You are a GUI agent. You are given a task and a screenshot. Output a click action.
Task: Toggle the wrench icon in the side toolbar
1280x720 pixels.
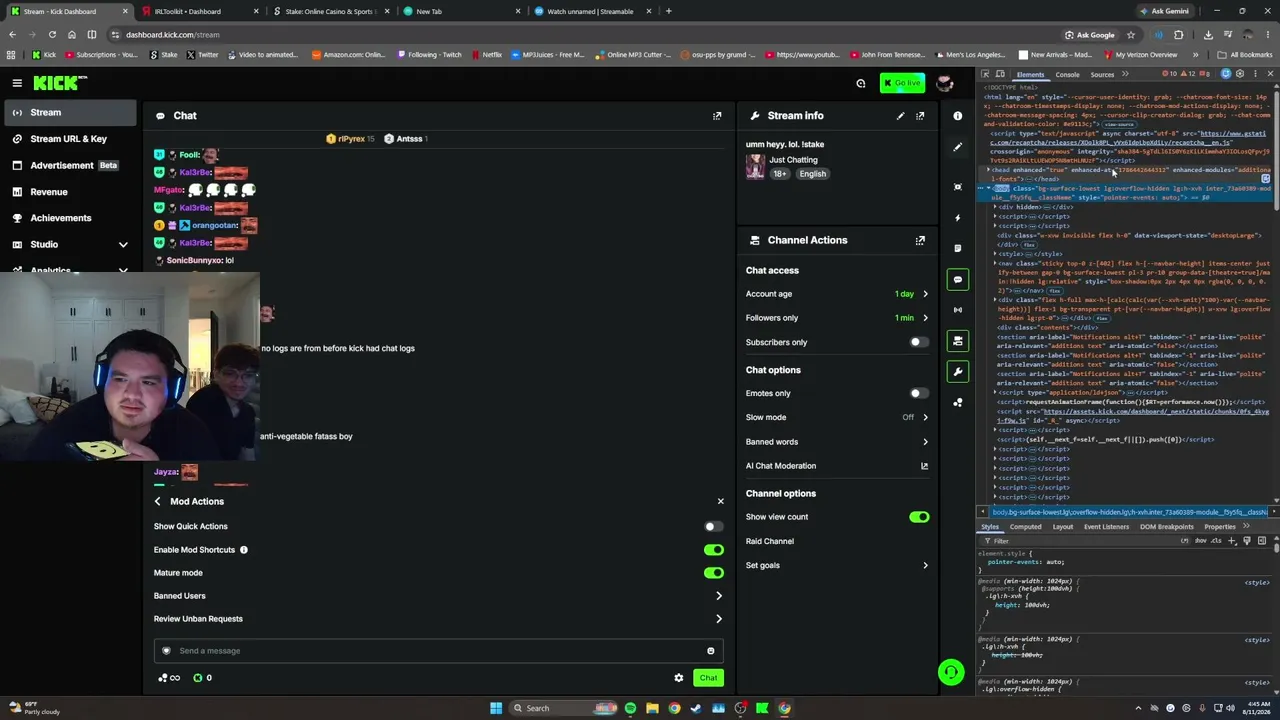pyautogui.click(x=958, y=372)
